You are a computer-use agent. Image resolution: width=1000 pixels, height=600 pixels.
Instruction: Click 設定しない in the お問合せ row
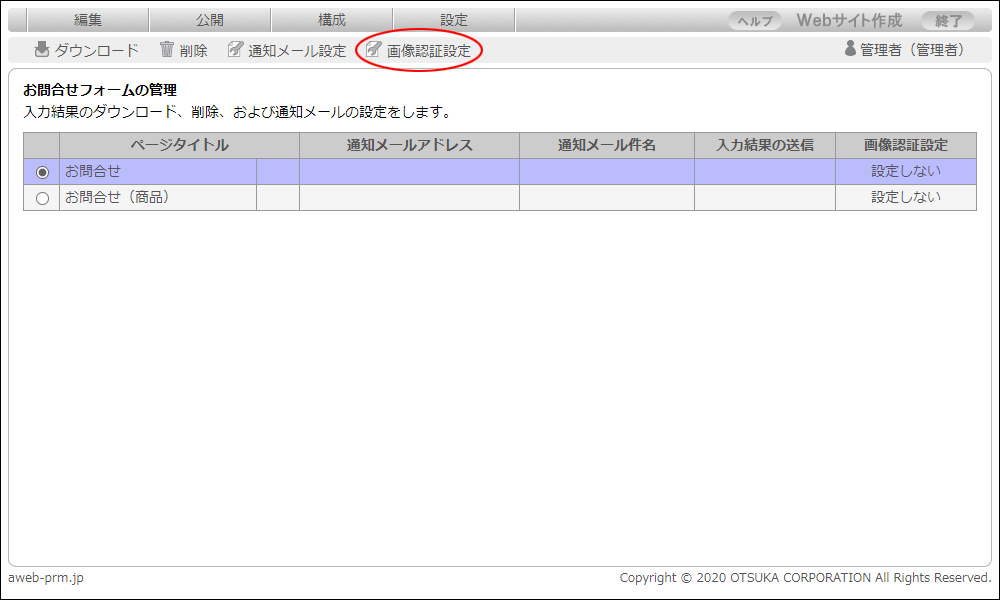click(905, 171)
